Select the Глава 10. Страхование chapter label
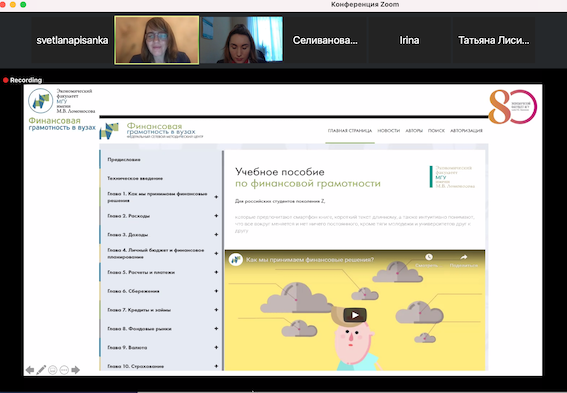Screen dimensions: 567x393 click(x=136, y=366)
